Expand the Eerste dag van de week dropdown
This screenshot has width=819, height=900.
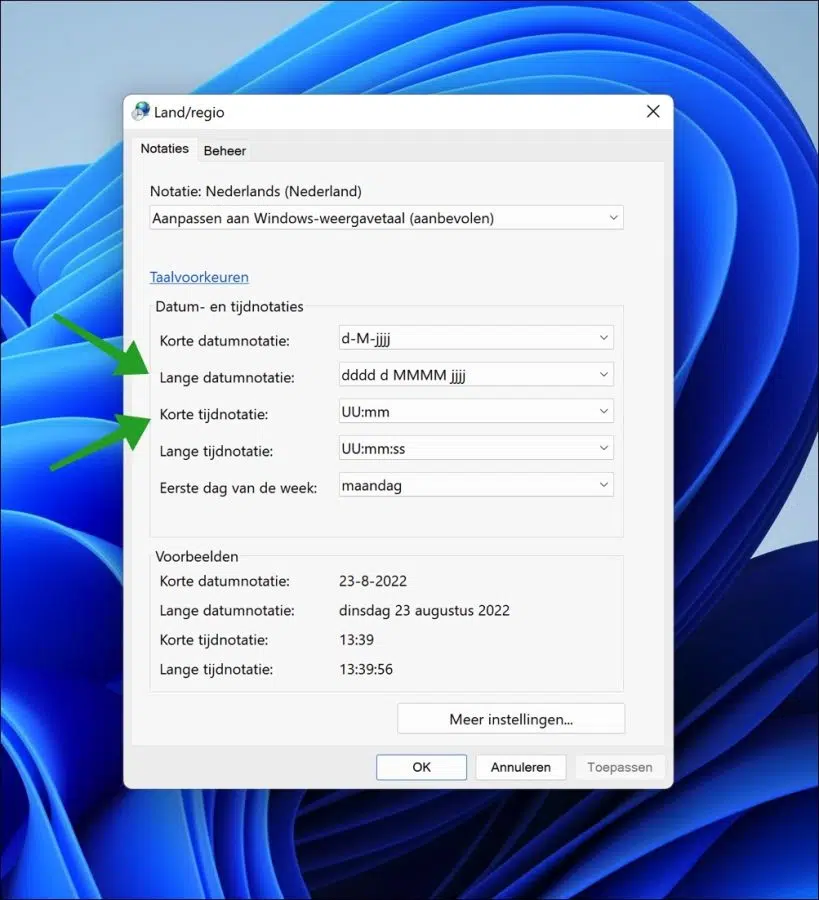pos(476,485)
